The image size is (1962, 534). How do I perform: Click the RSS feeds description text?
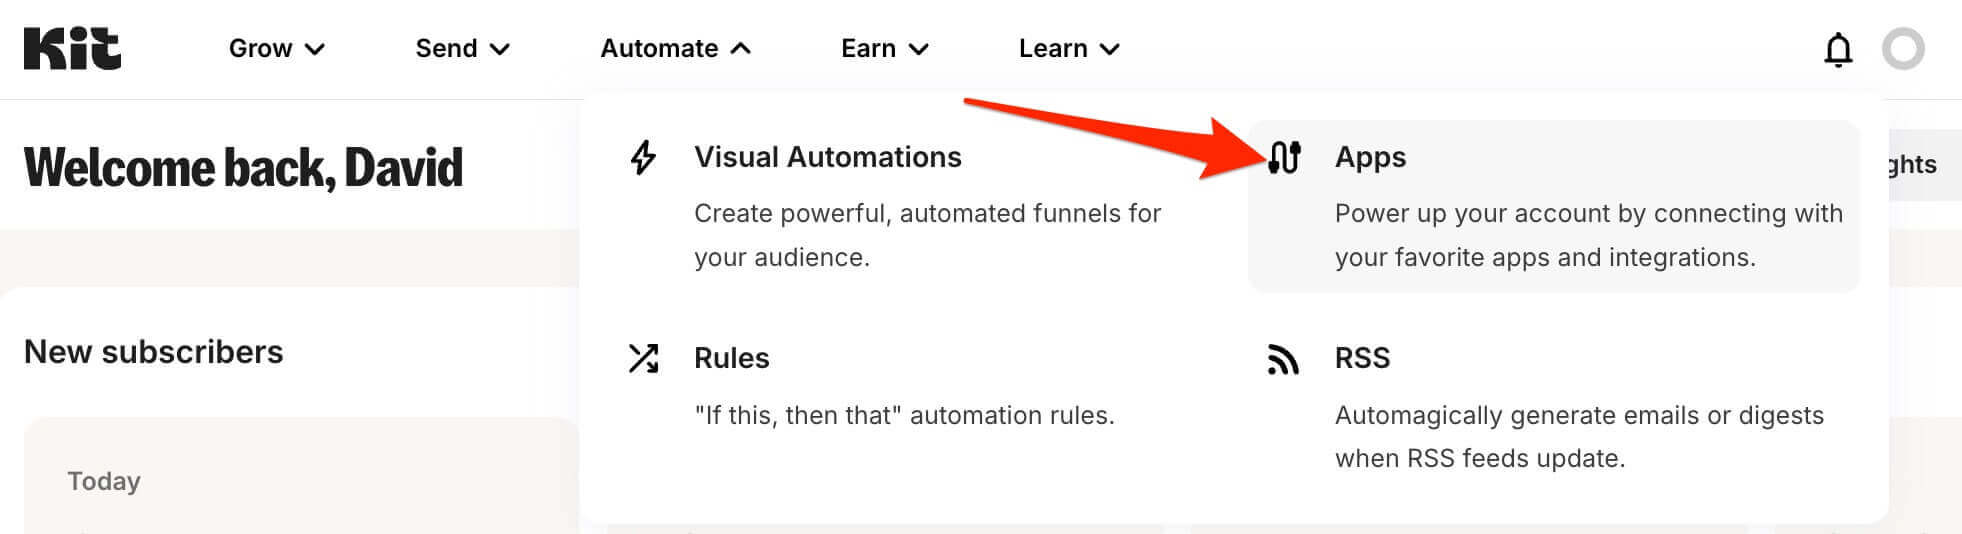[1578, 436]
